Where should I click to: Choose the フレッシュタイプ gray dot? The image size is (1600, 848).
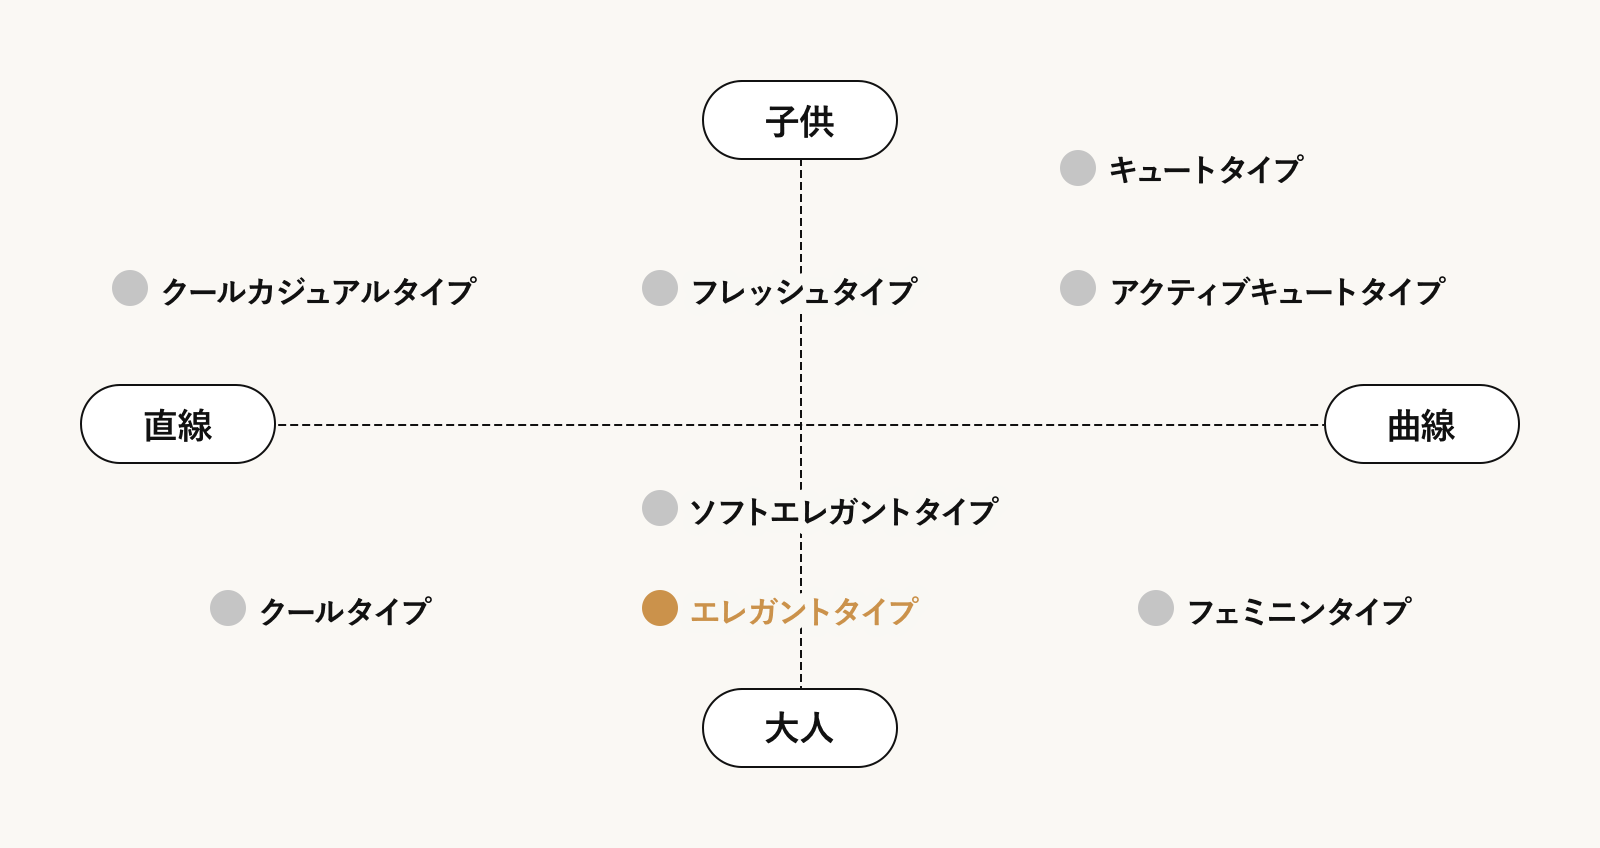click(x=660, y=288)
